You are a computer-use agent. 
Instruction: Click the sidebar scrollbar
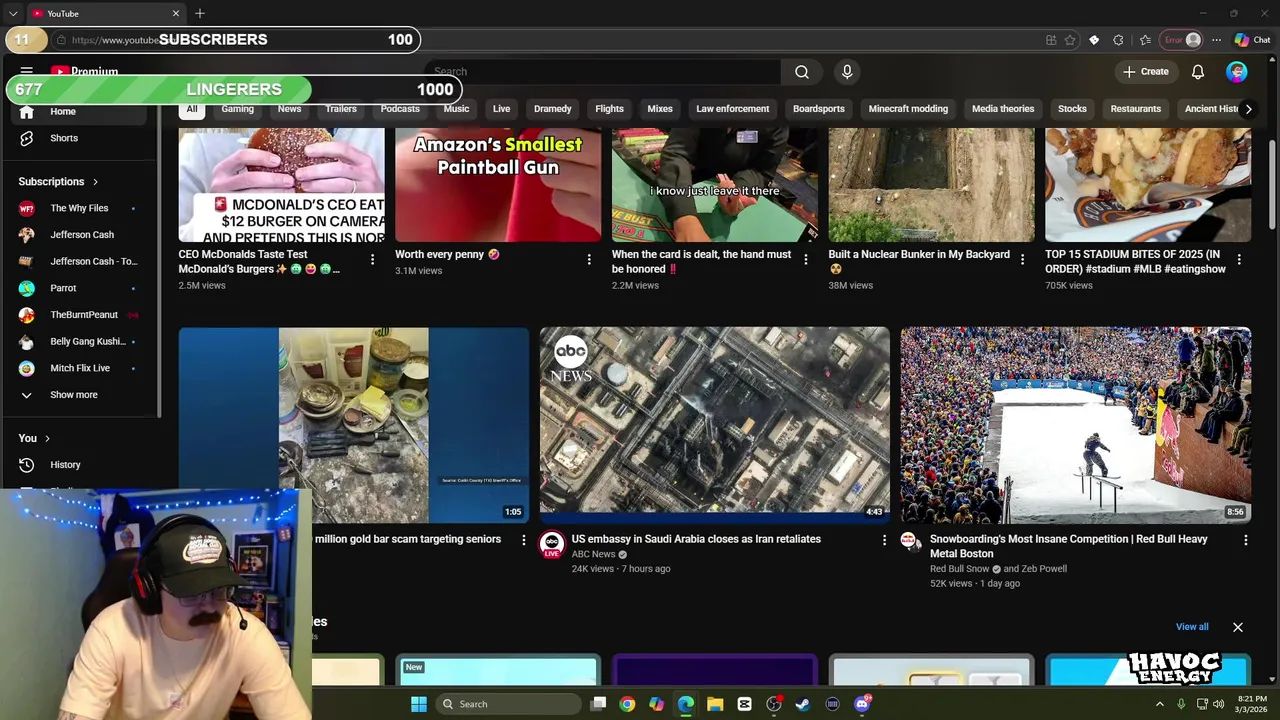point(159,260)
